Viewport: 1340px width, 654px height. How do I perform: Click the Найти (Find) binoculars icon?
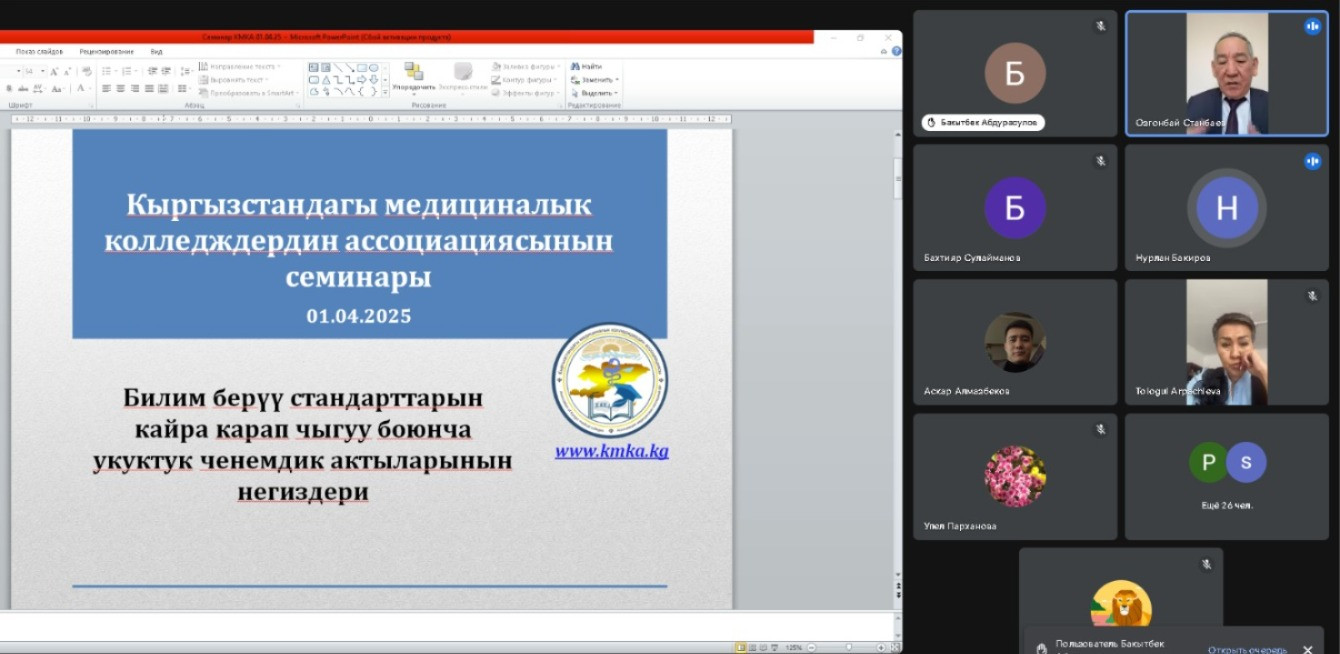[575, 67]
